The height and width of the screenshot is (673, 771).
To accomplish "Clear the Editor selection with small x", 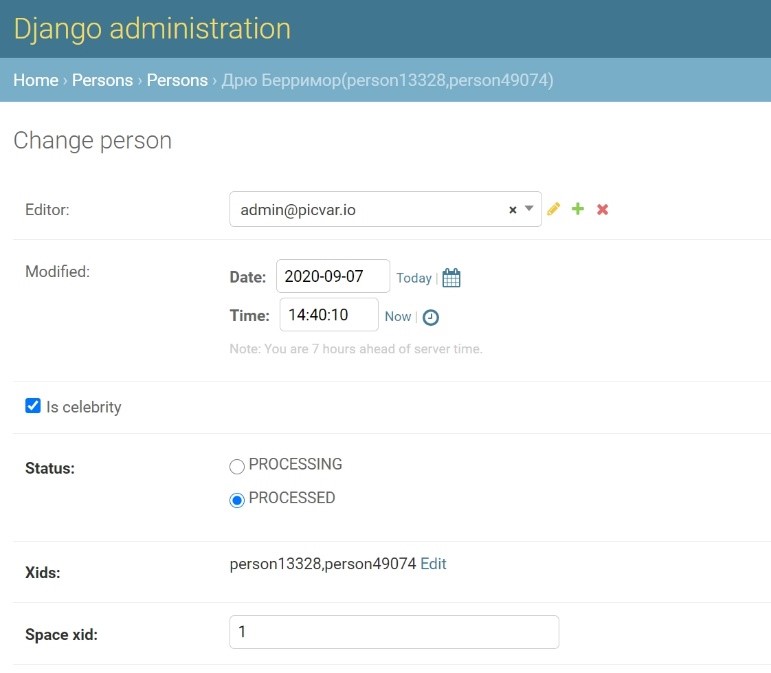I will click(513, 210).
